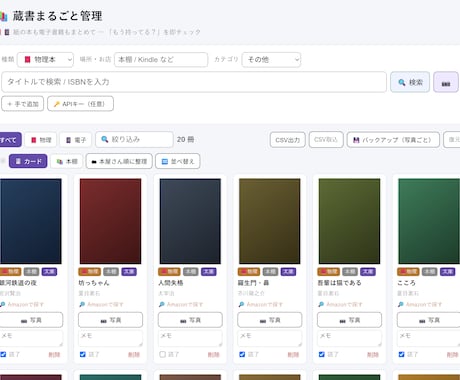Screen dimensions: 460x380
Task: Delete the 銀河鉄道の夜 book
Action: (x=54, y=355)
